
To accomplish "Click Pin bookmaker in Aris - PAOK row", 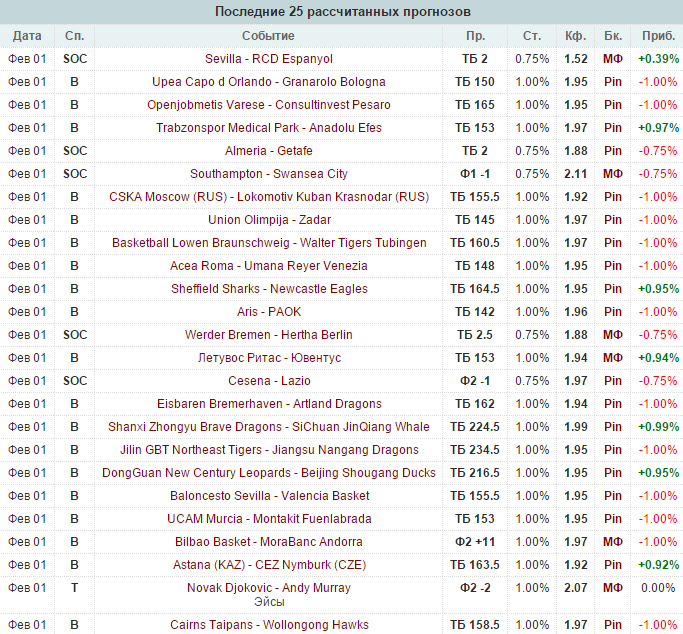I will 612,312.
